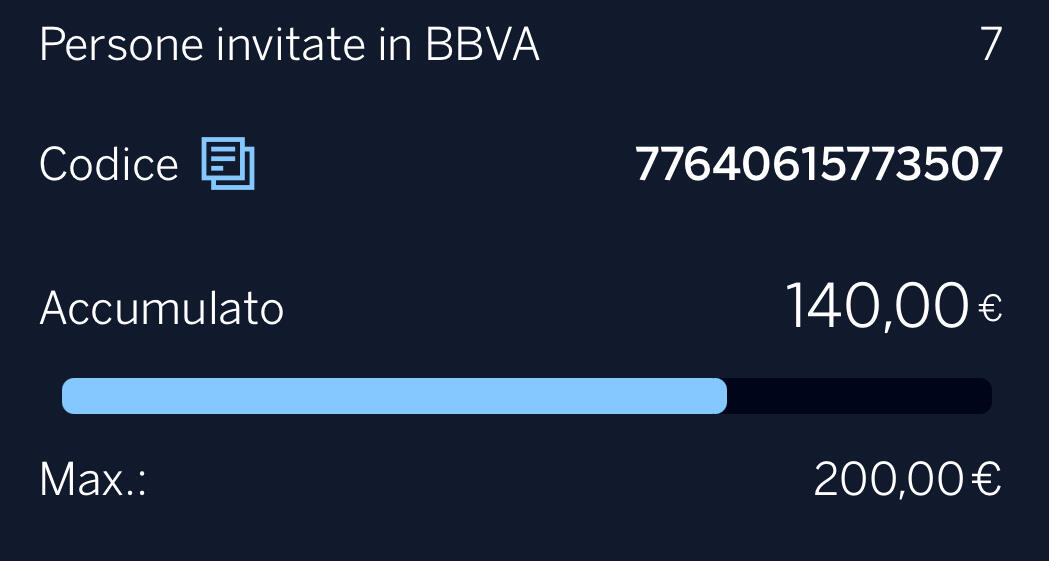Tap the small euro symbol after 140,00
Screen dimensions: 1049x561
click(990, 311)
